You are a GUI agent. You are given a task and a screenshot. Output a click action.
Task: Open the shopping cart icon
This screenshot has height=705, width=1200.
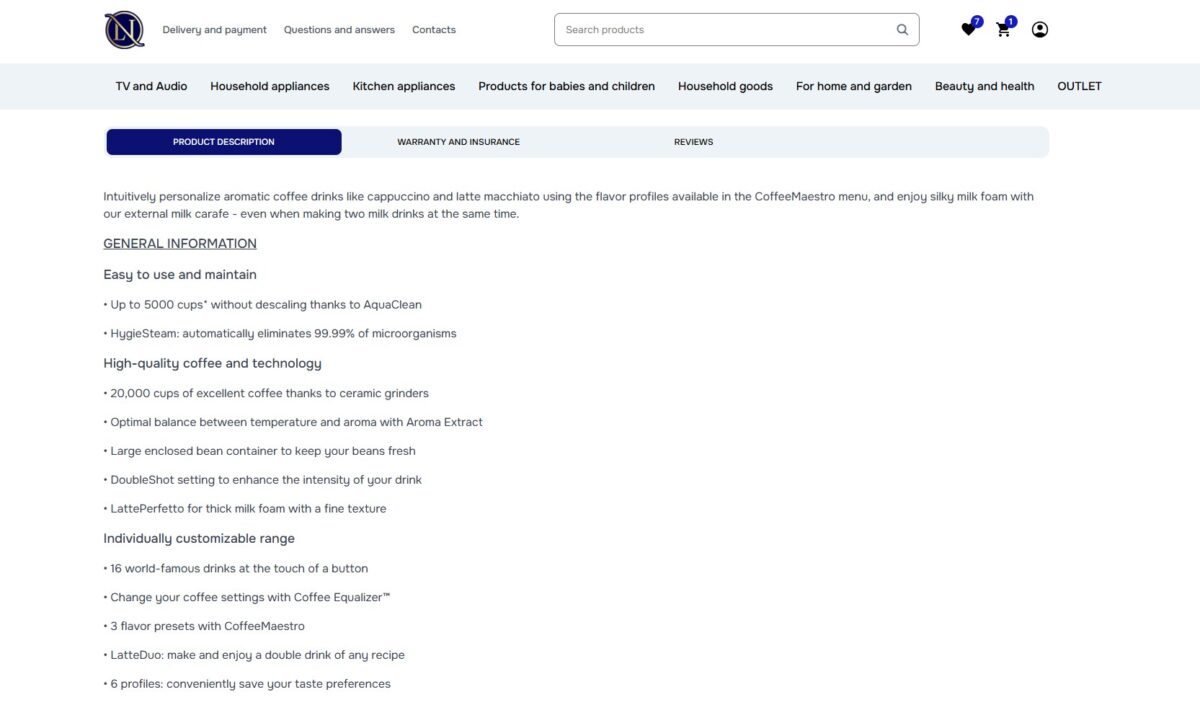coord(1004,30)
